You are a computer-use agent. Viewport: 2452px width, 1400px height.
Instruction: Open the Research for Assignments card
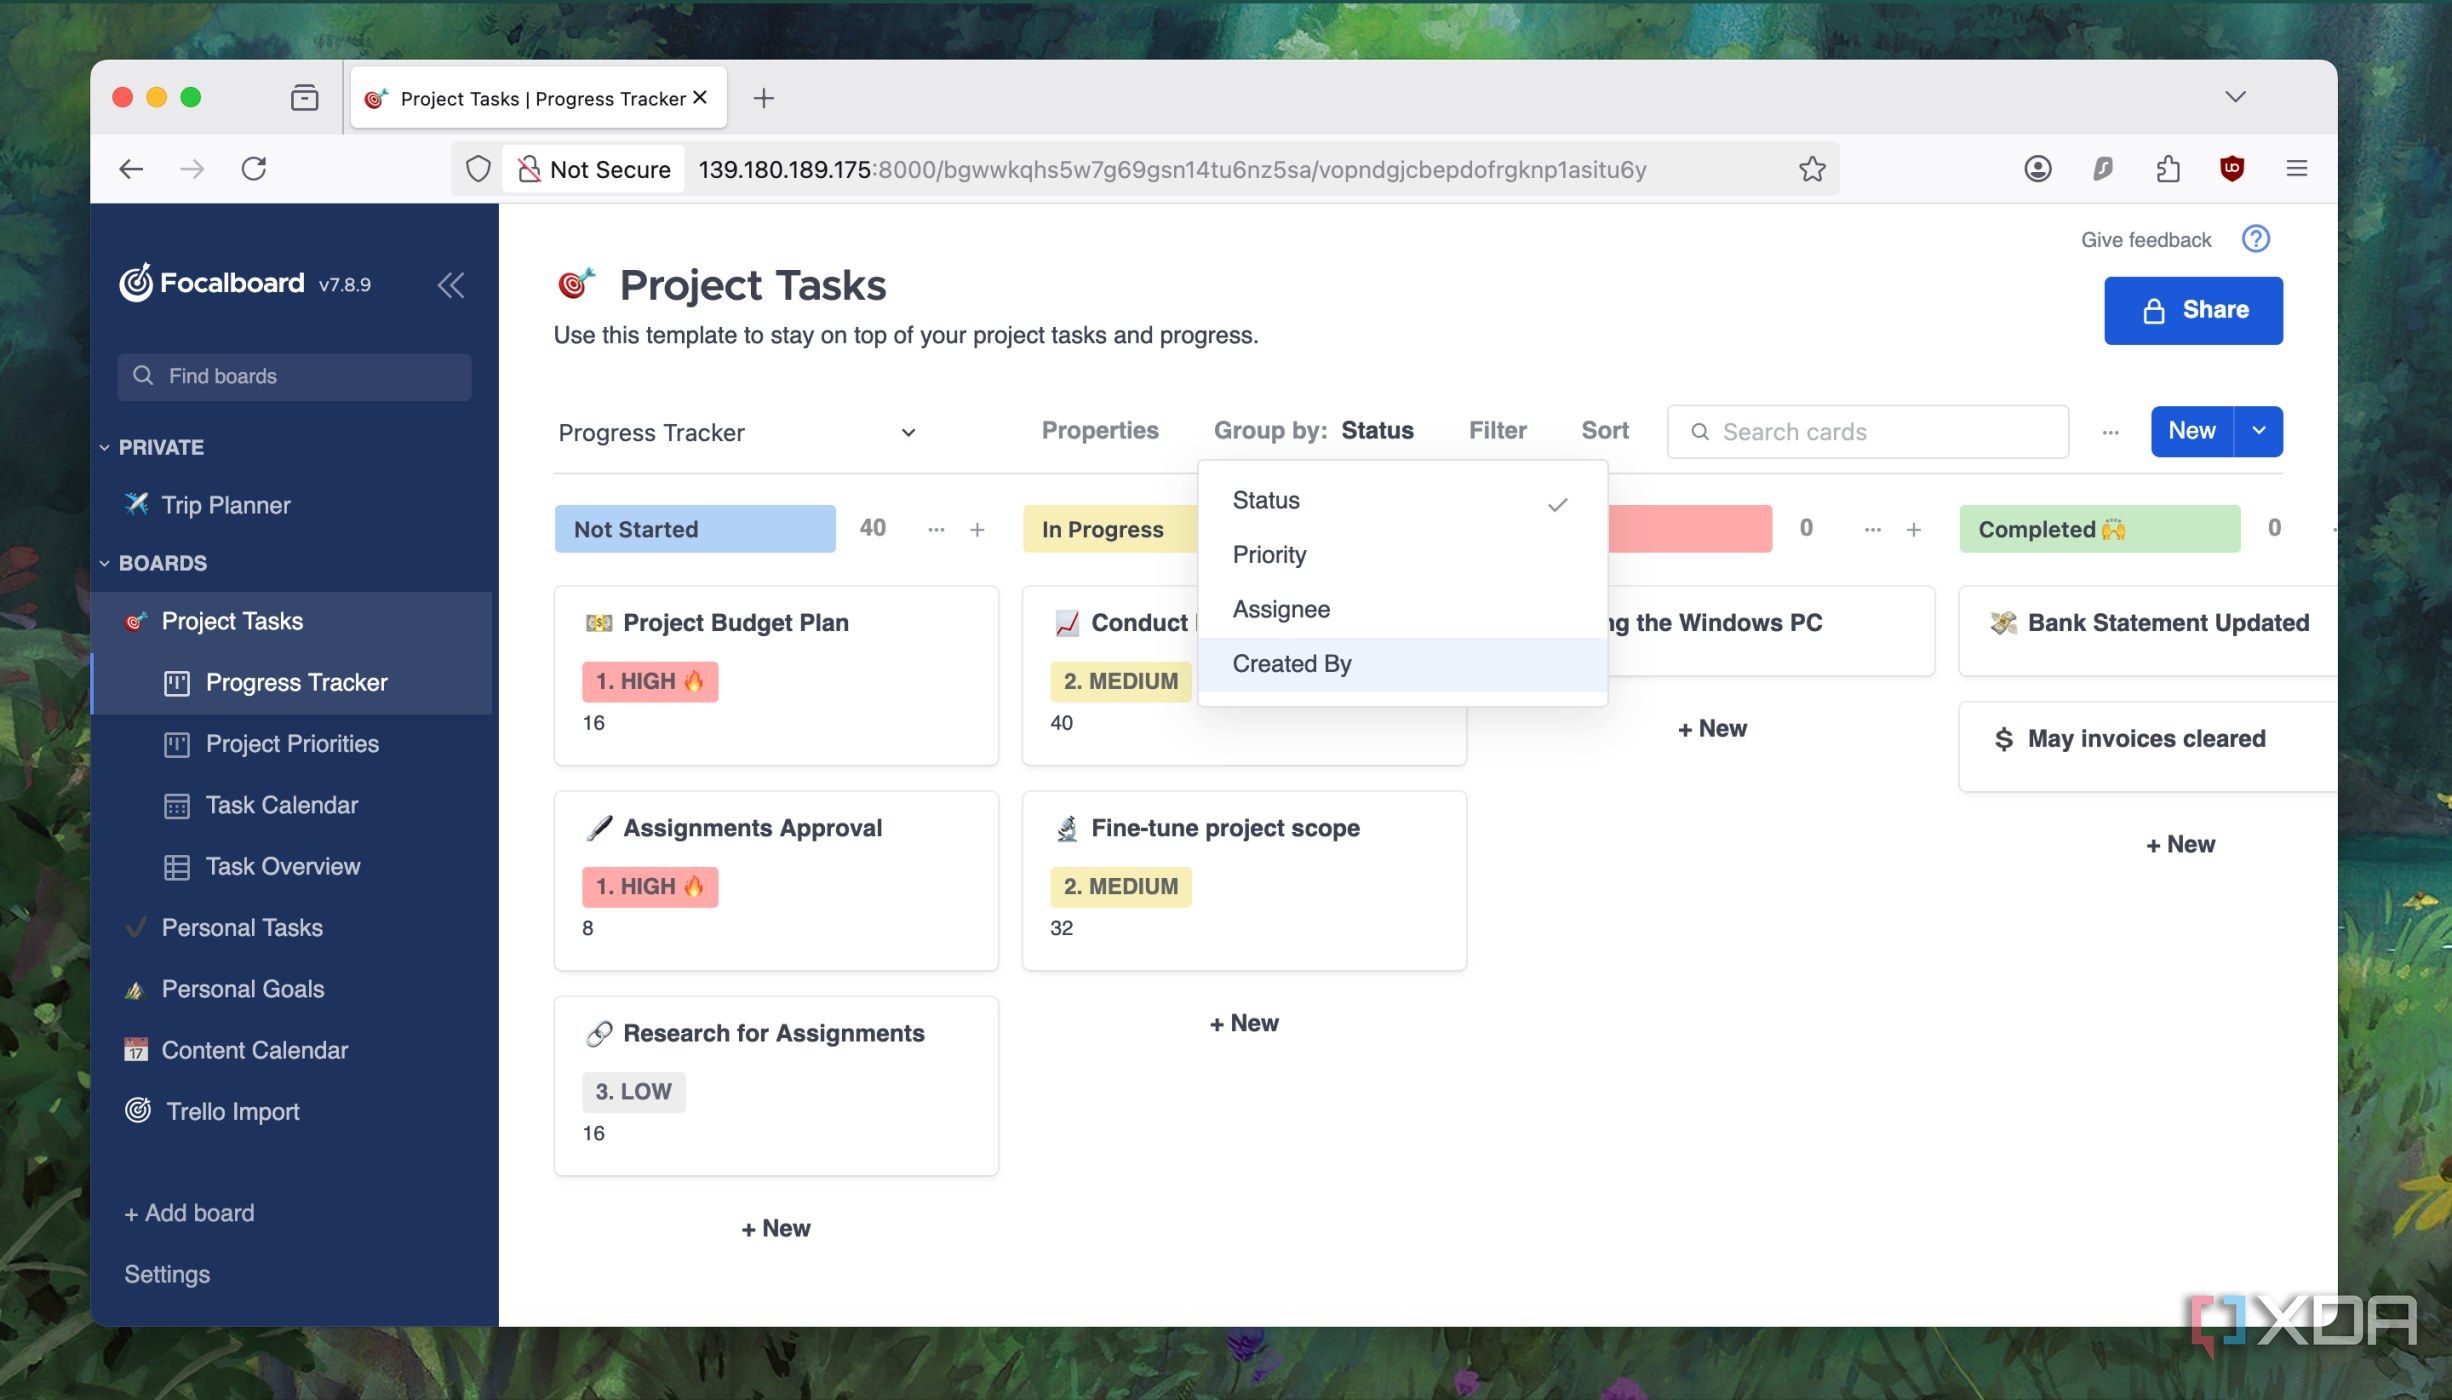(x=776, y=1085)
